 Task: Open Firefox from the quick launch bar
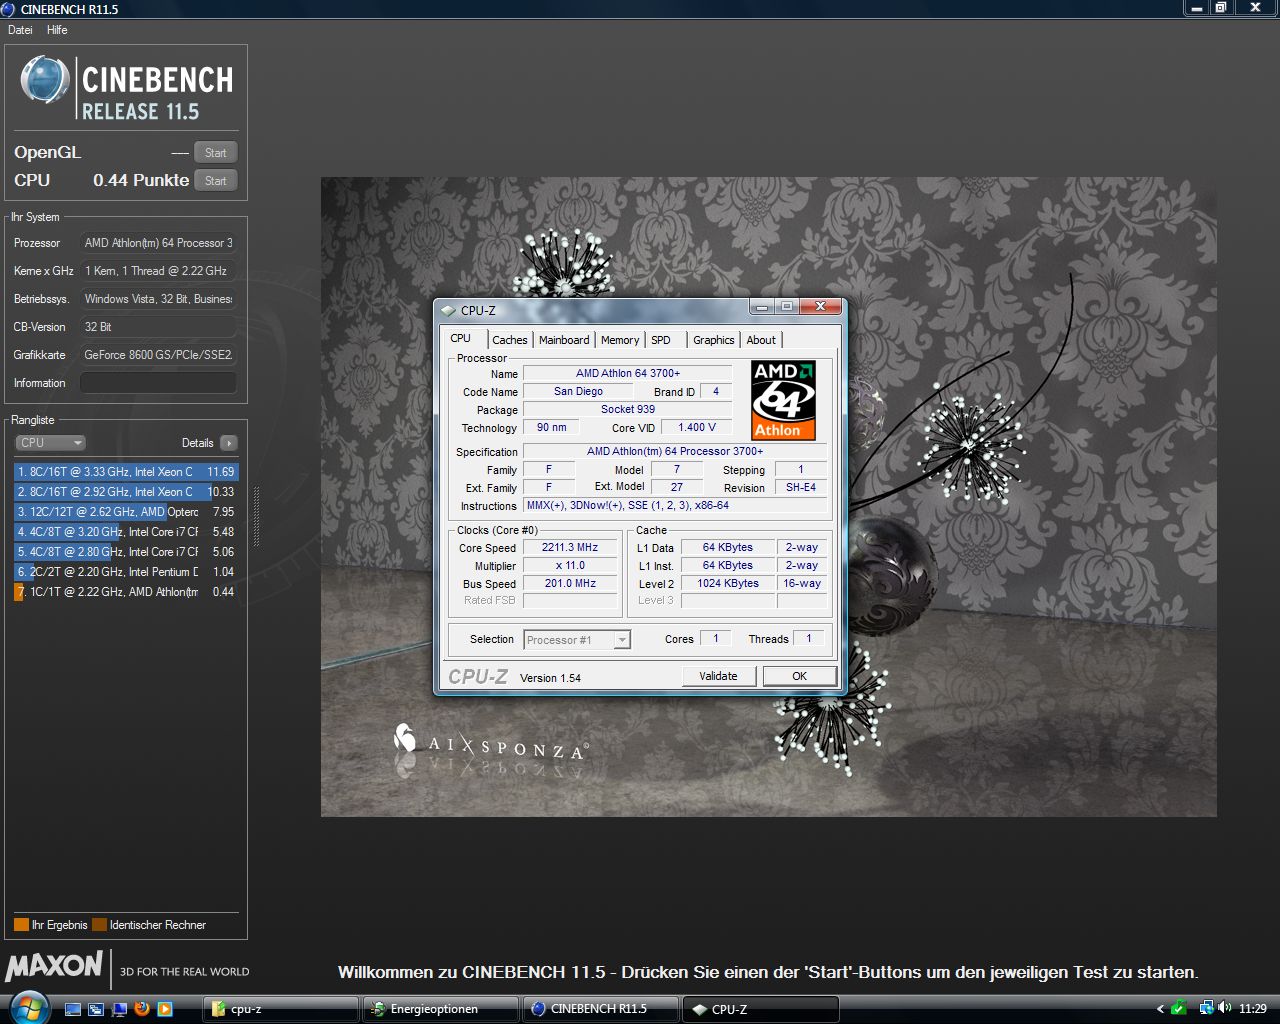pos(142,1009)
